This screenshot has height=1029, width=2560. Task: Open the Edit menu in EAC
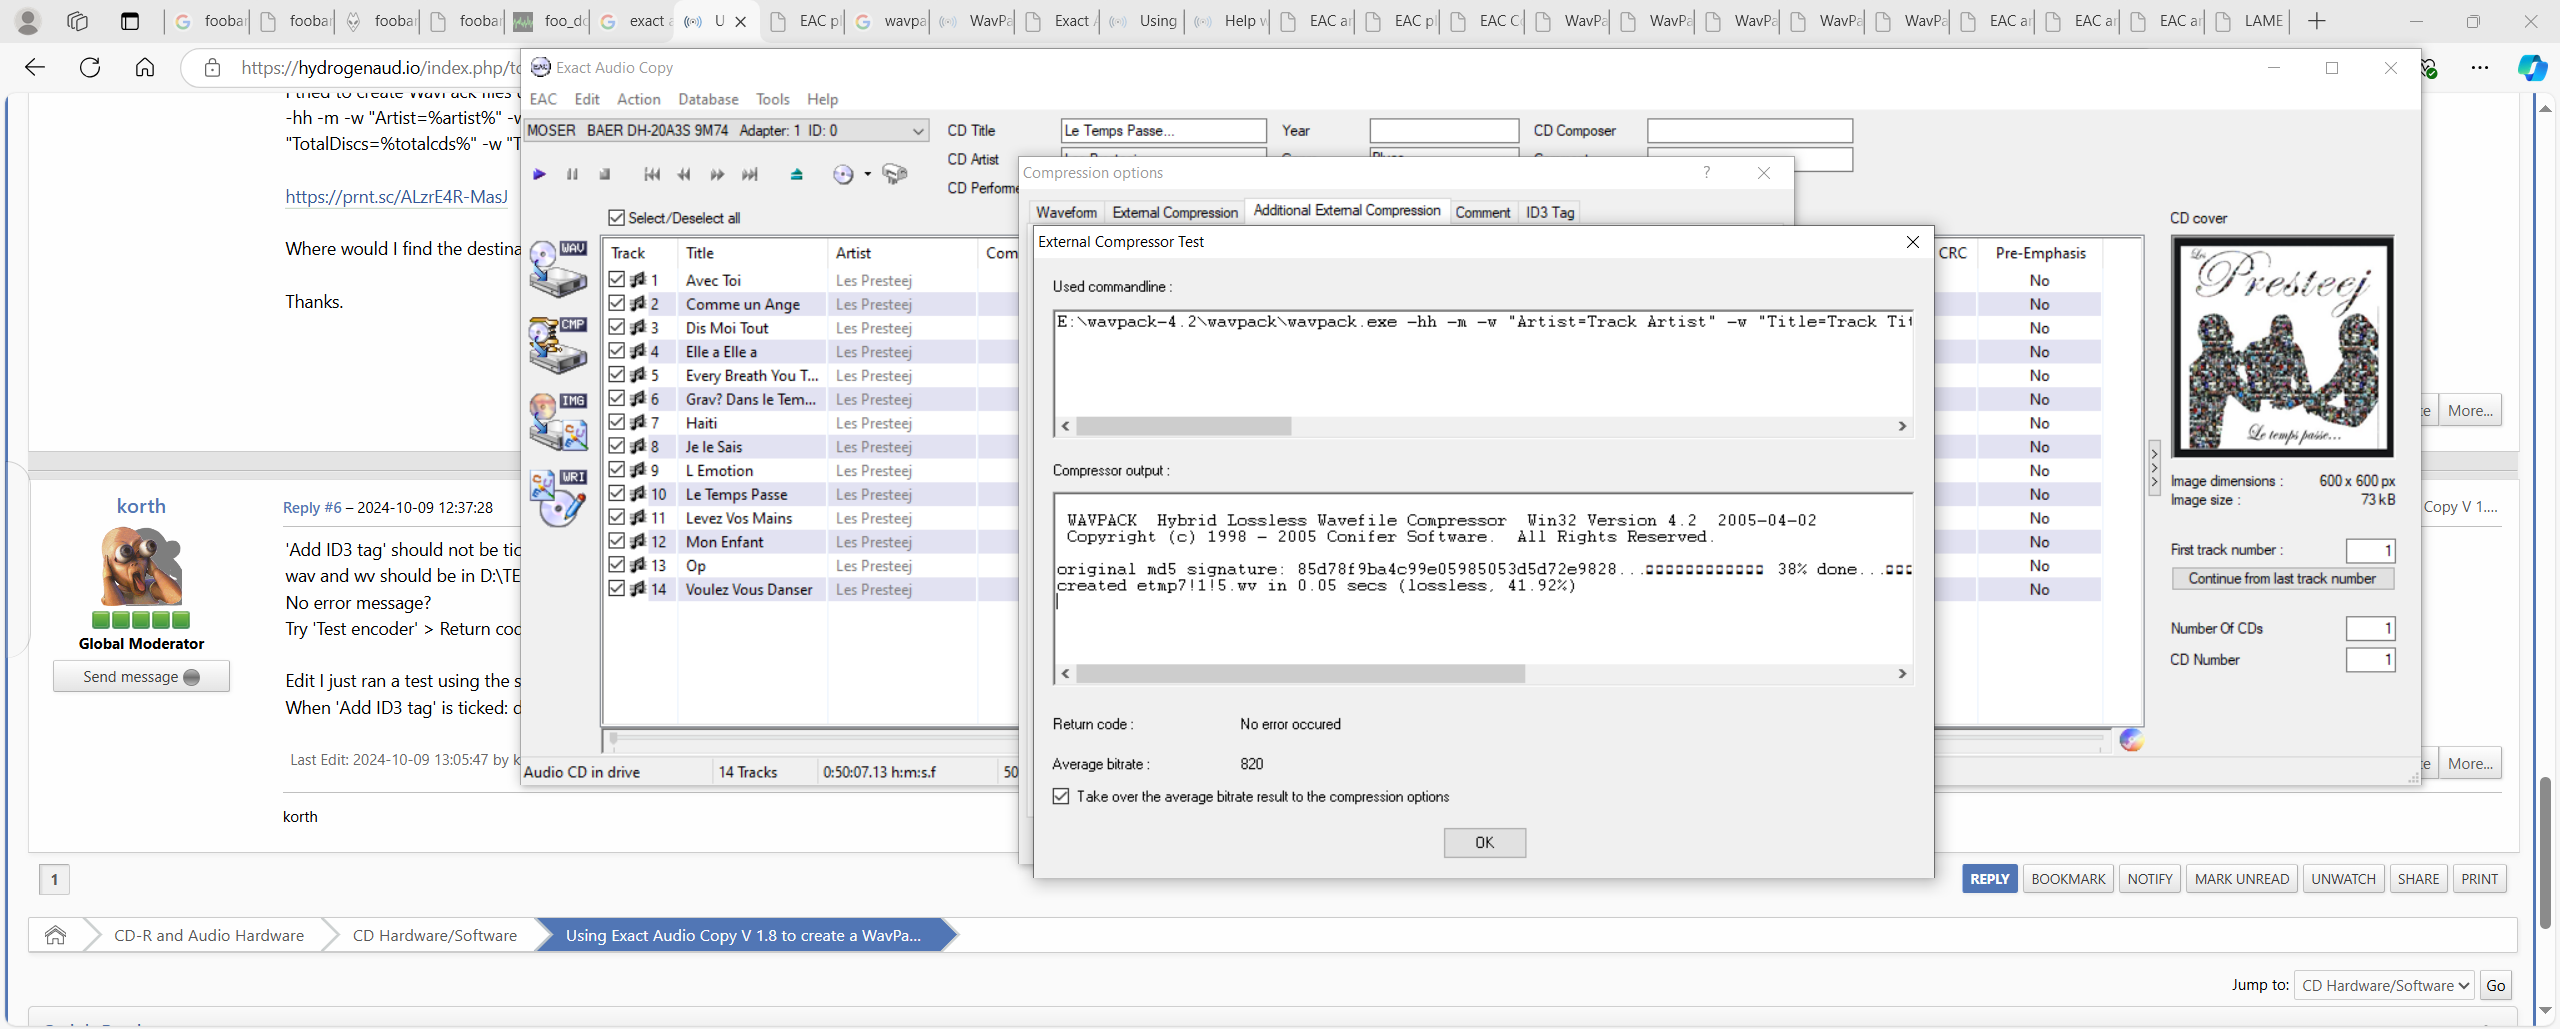pyautogui.click(x=587, y=99)
